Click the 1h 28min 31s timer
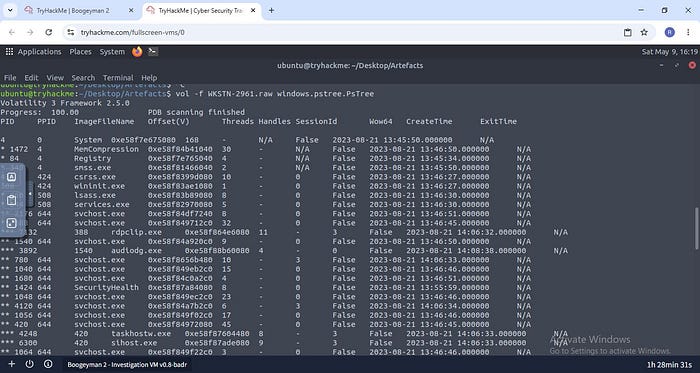The image size is (700, 373). (669, 365)
